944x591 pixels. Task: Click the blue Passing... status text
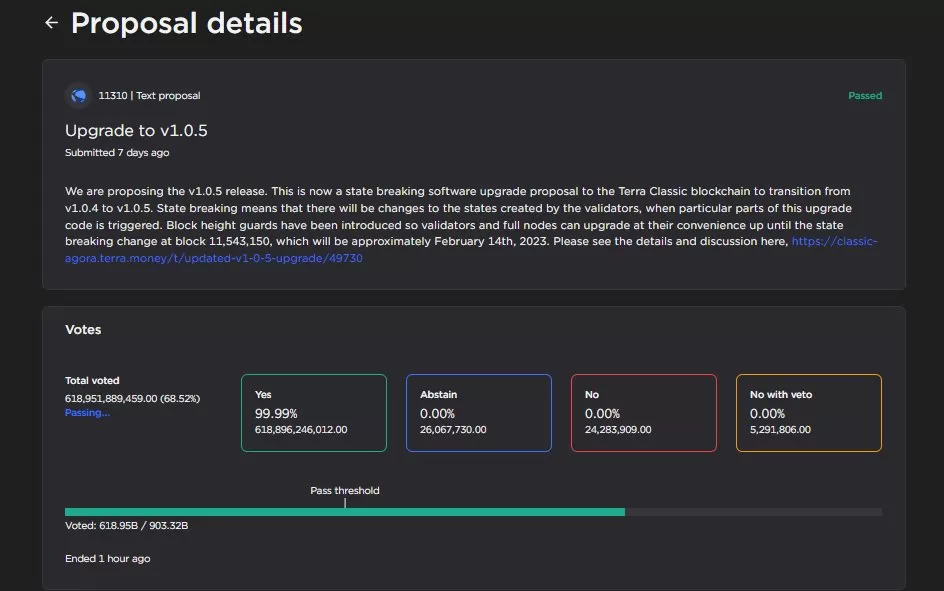(88, 412)
